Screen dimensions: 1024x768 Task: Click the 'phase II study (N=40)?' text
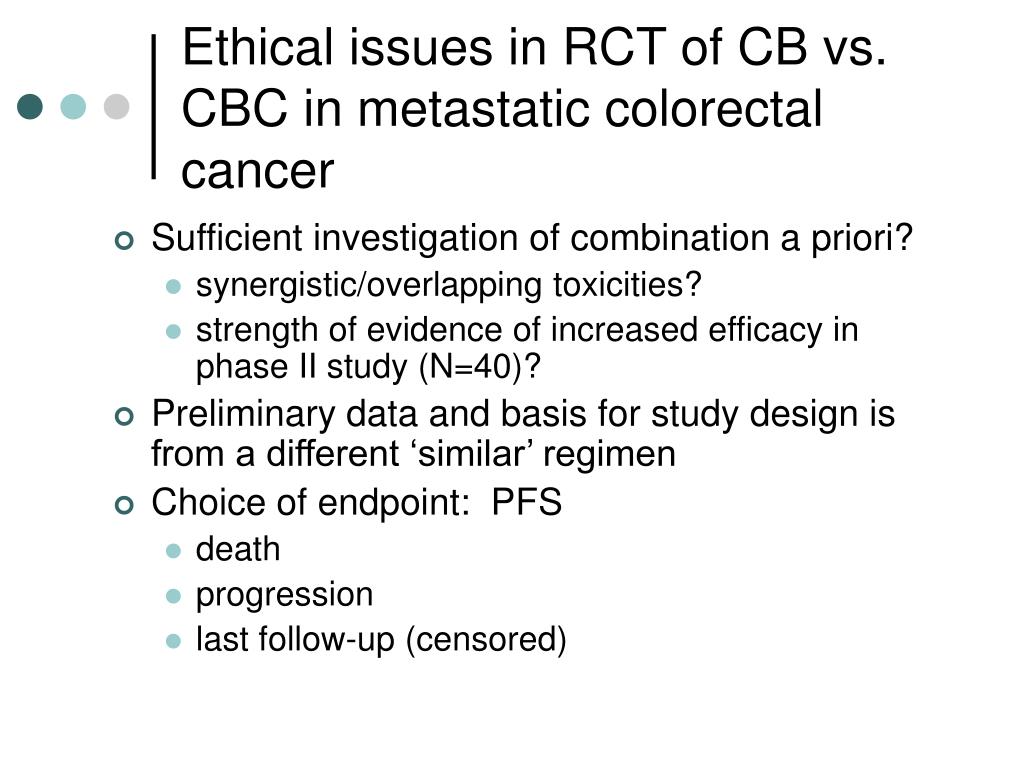tap(368, 367)
